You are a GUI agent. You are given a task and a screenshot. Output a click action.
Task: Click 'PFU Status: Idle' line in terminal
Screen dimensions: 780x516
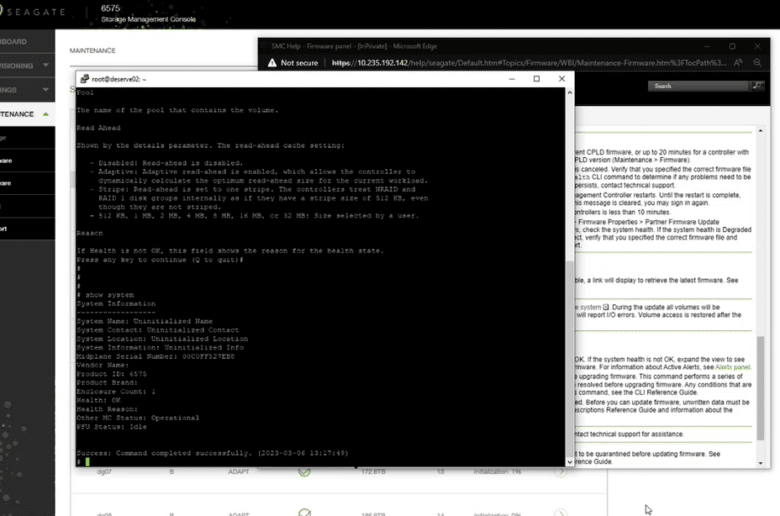[111, 426]
